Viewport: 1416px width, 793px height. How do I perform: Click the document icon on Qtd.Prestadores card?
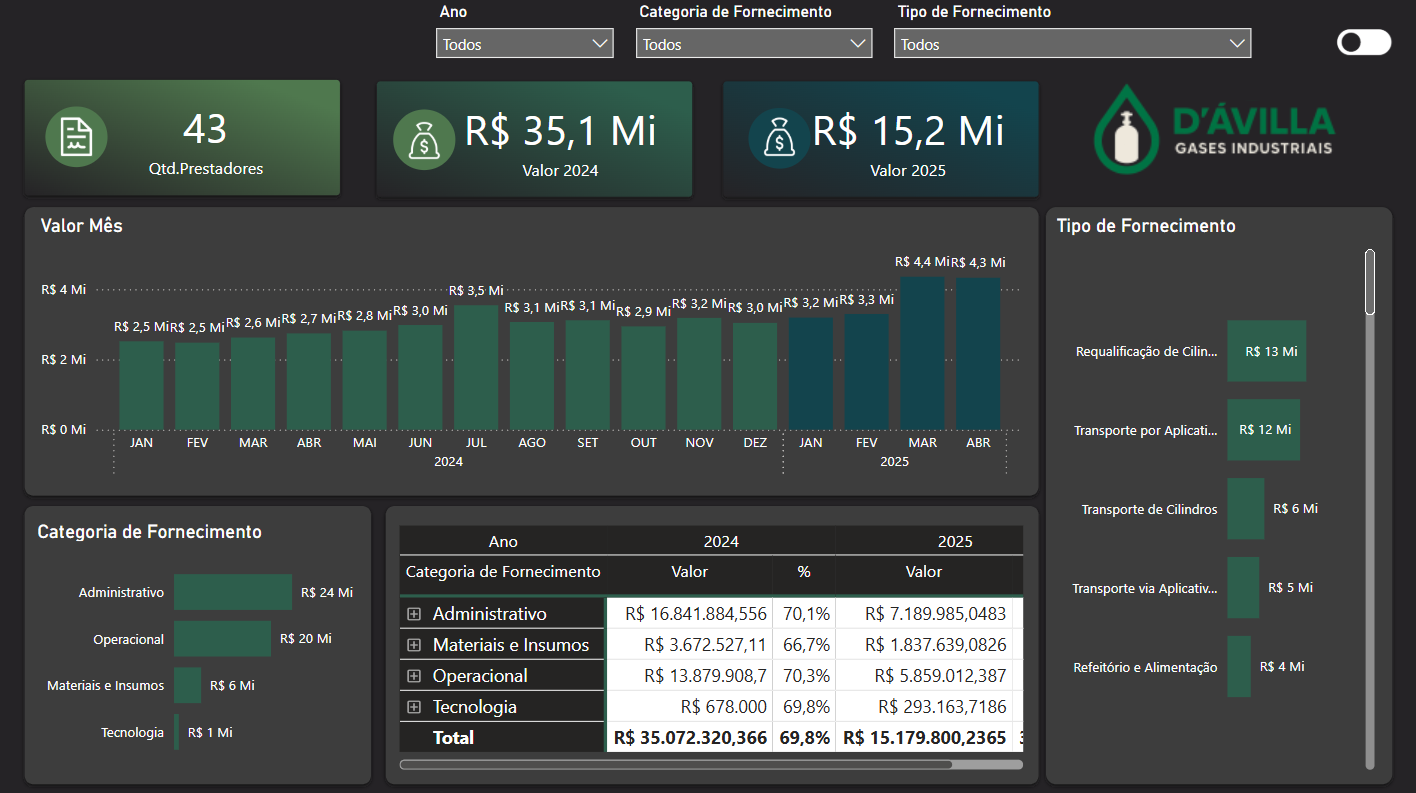click(76, 137)
